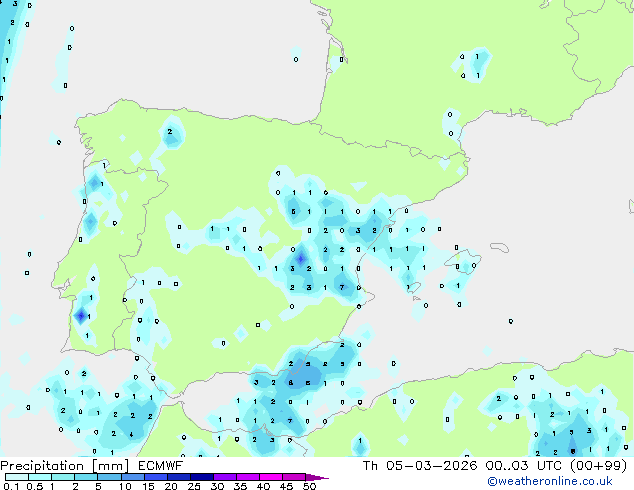Click the legend label '0.5'
Image resolution: width=634 pixels, height=490 pixels.
coord(34,486)
